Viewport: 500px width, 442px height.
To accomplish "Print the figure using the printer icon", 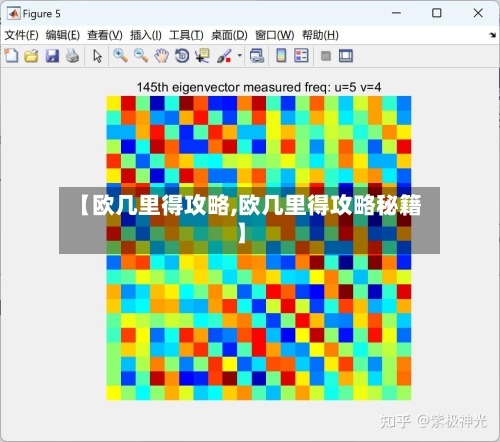I will (72, 56).
